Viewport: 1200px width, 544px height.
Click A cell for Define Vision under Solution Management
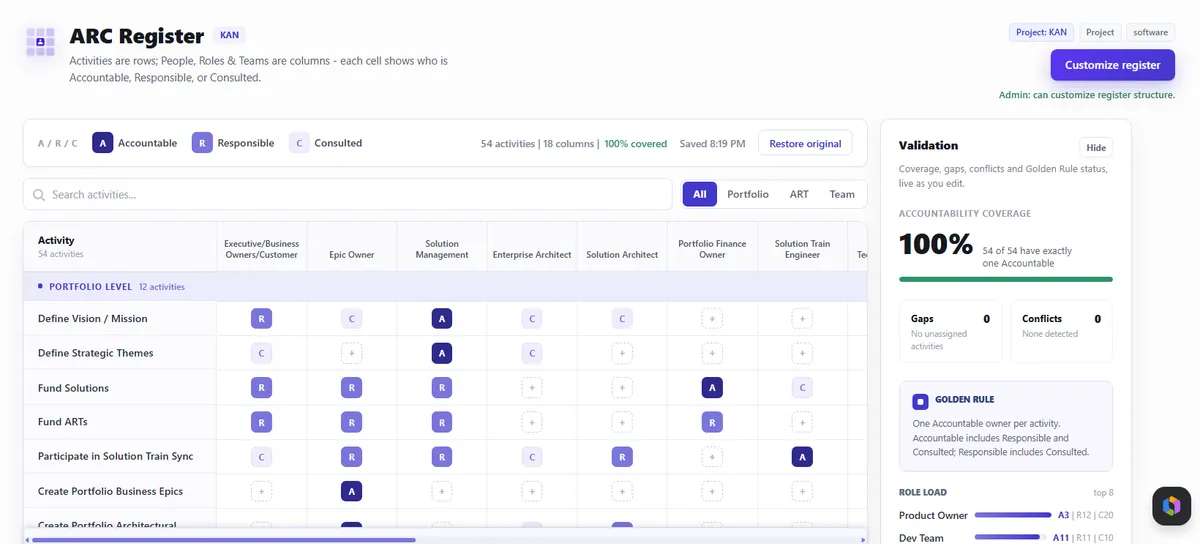[x=442, y=319]
